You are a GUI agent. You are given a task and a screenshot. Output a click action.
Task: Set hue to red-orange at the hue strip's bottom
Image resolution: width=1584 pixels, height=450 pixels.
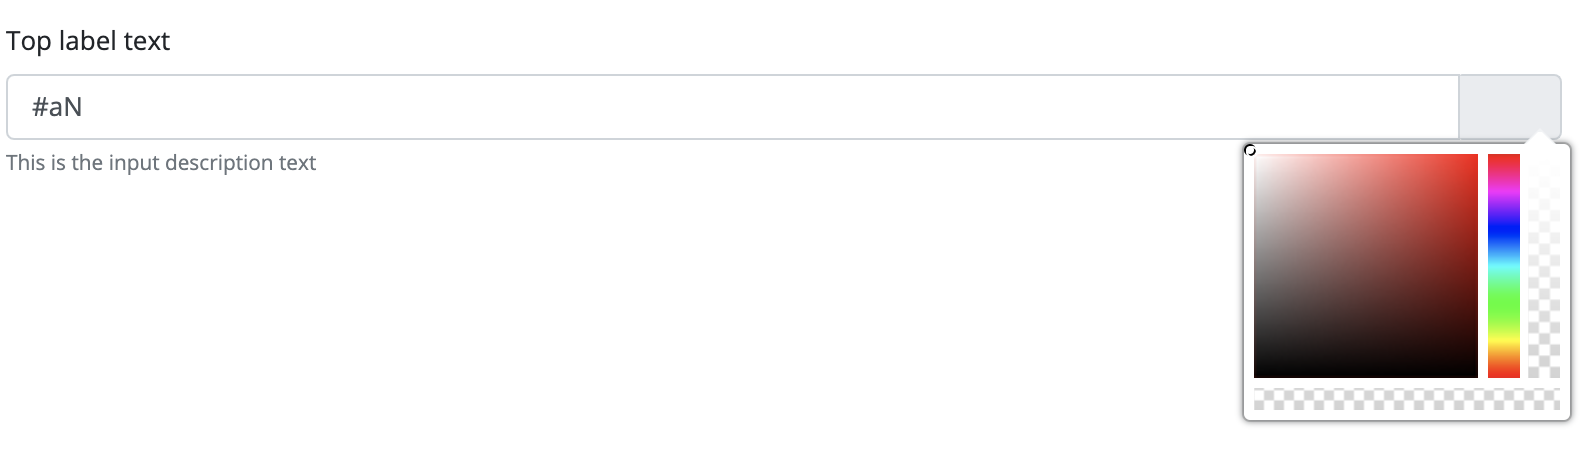(1504, 374)
